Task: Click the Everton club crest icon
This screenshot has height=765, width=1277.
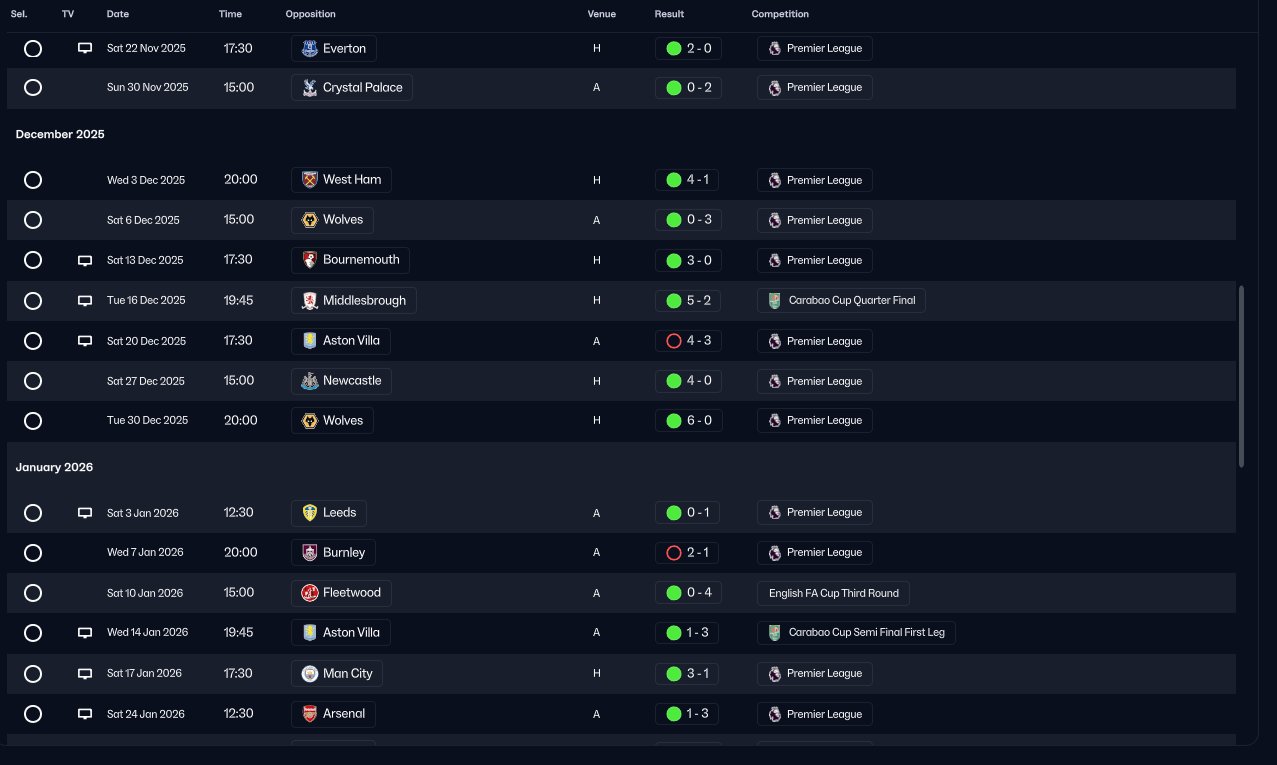Action: coord(310,48)
